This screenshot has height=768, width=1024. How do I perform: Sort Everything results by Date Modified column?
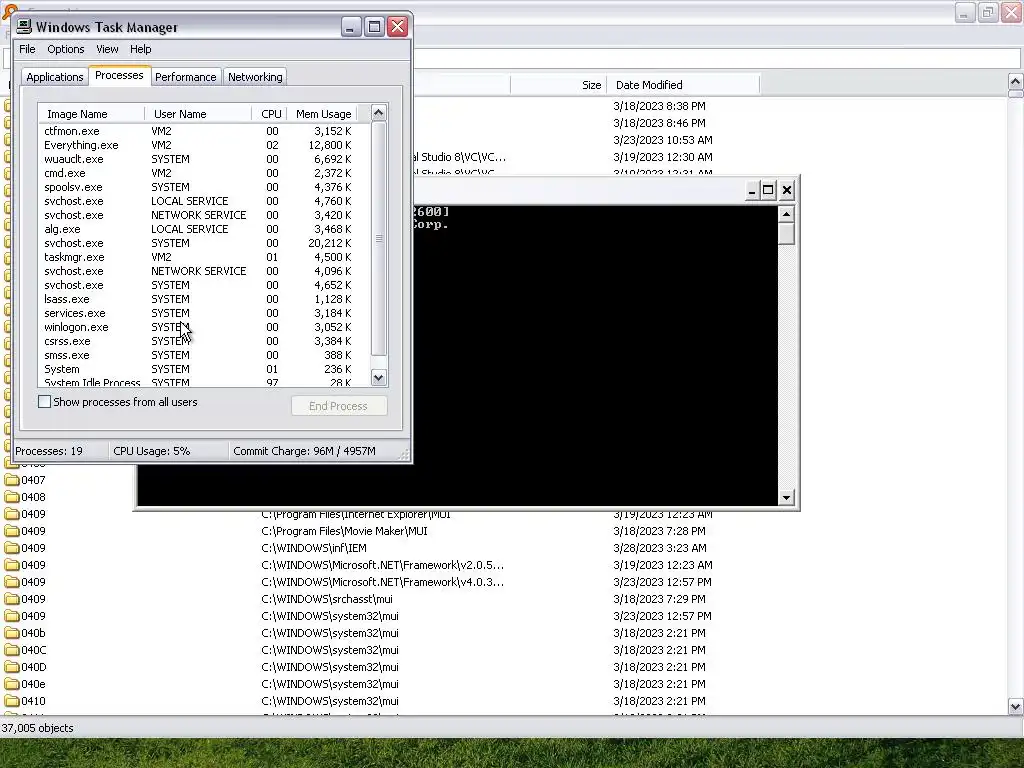tap(683, 85)
